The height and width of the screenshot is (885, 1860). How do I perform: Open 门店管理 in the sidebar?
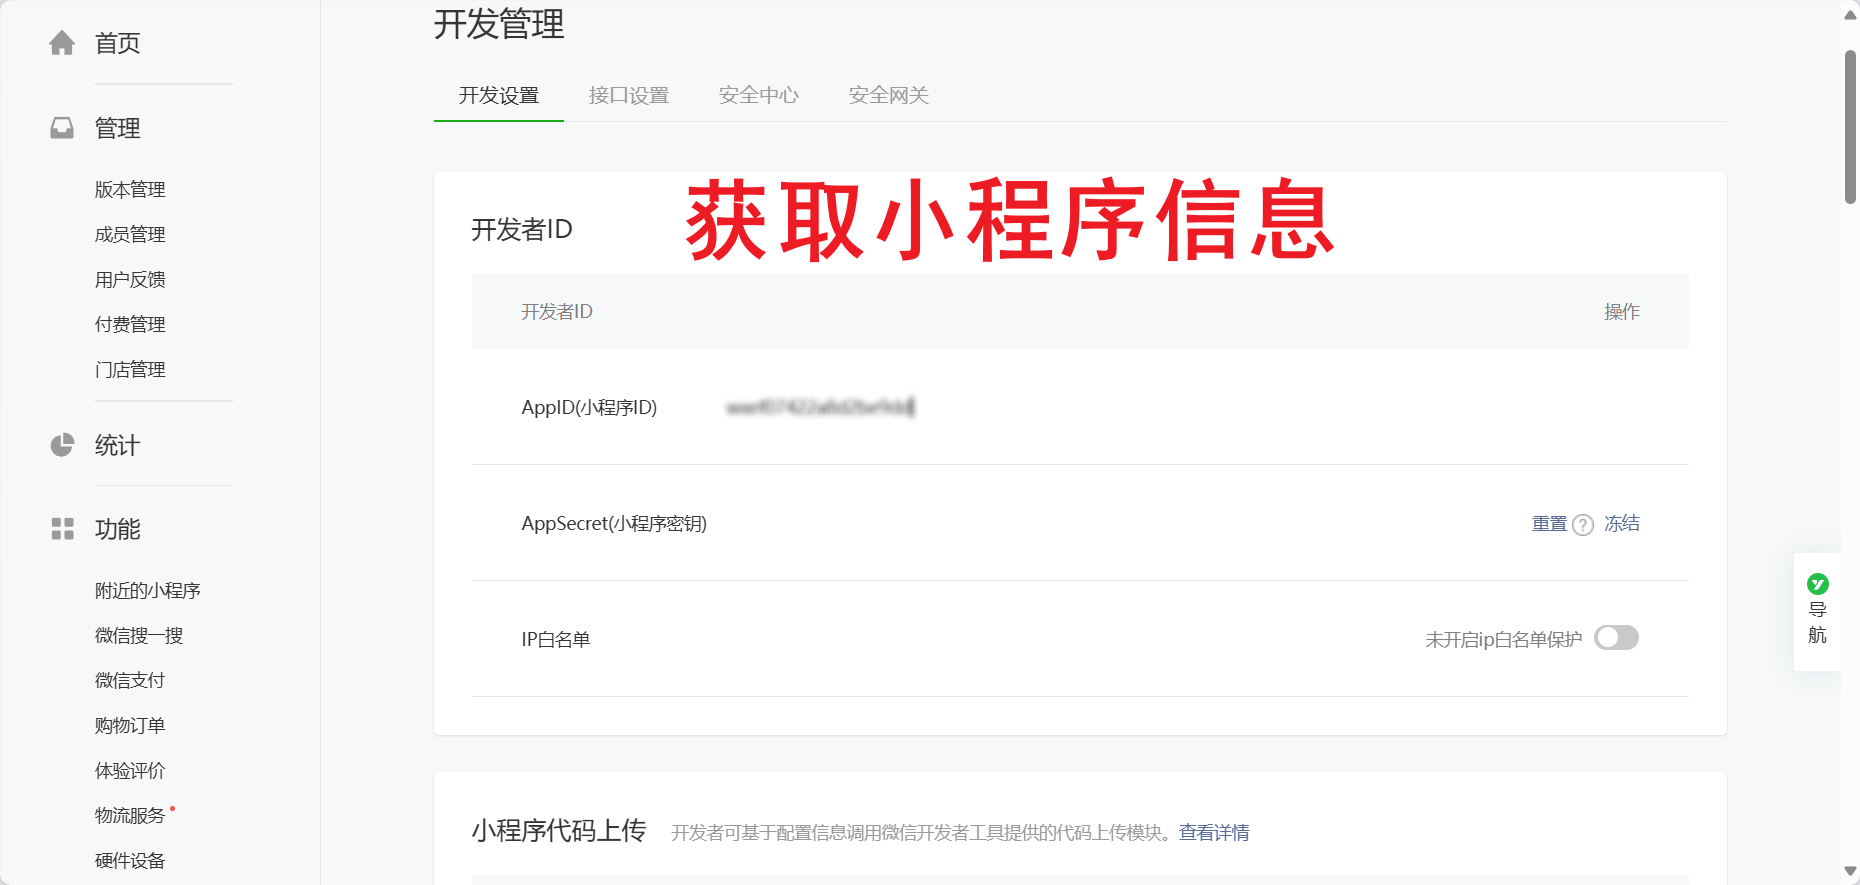click(x=130, y=370)
